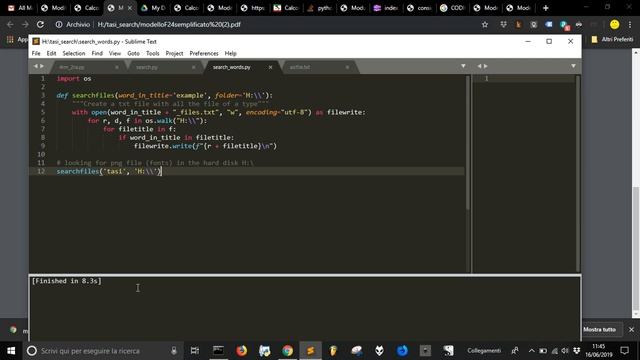Open the View menu
Image resolution: width=640 pixels, height=360 pixels.
(x=115, y=53)
